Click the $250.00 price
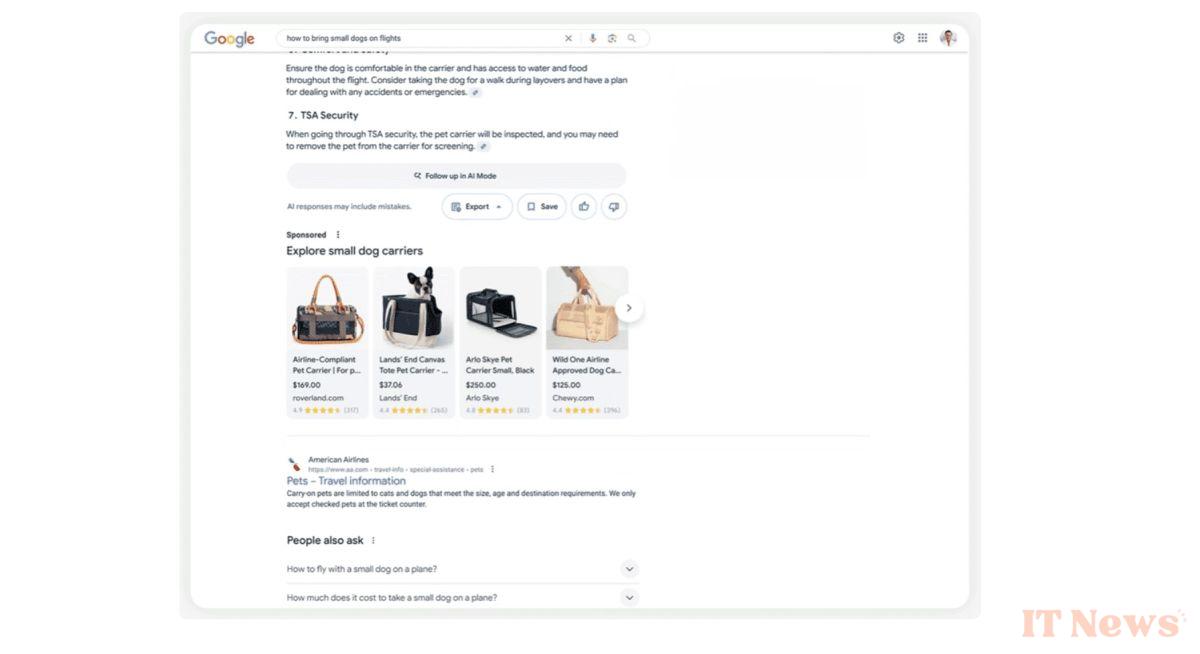The width and height of the screenshot is (1200, 654). coord(481,385)
